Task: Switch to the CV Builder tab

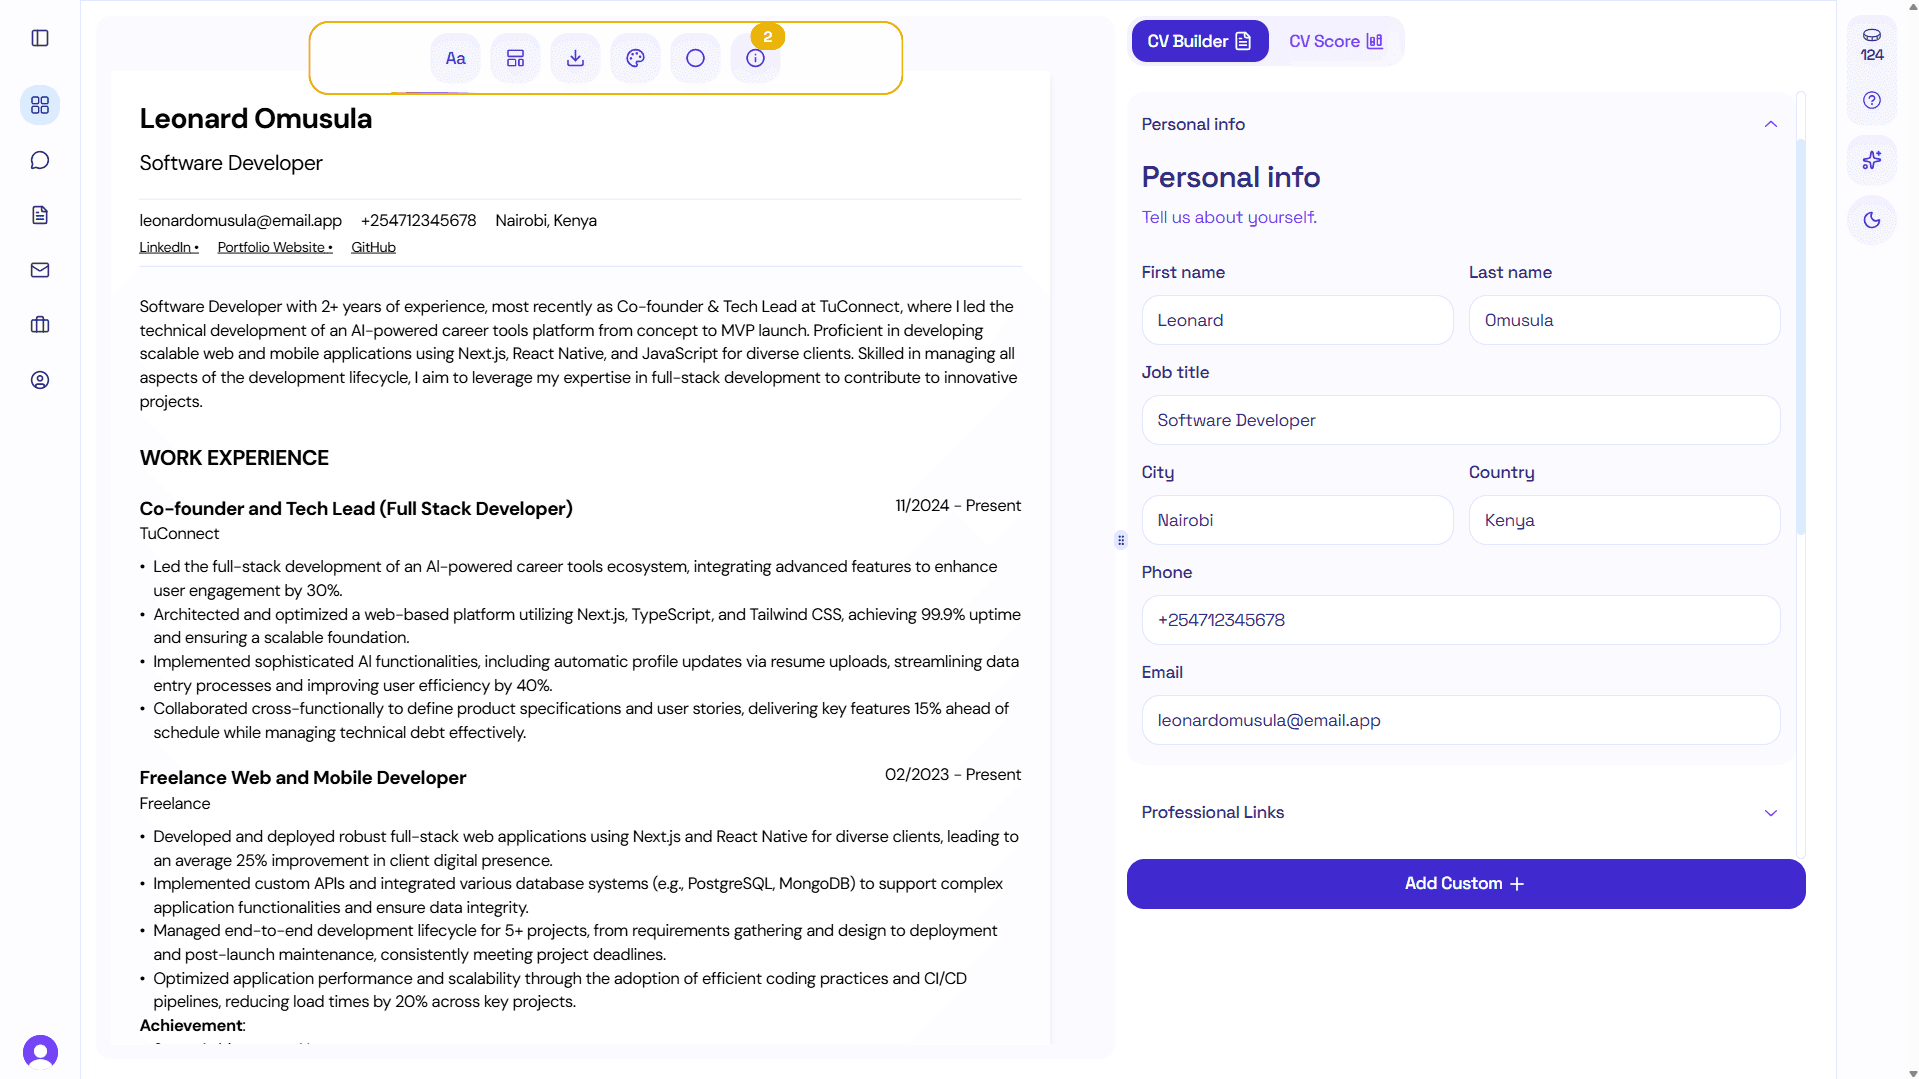Action: 1199,41
